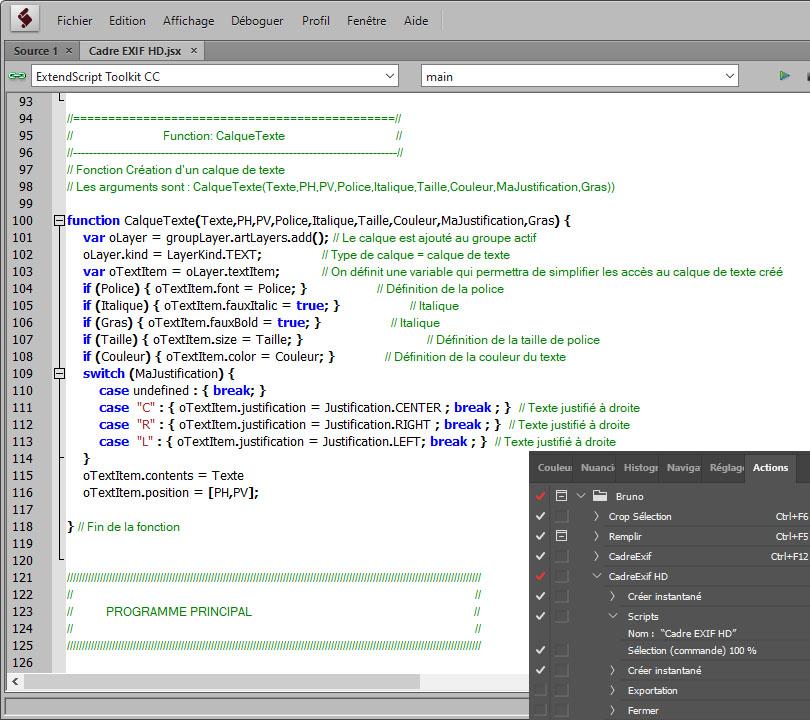Open the main engine dropdown
The height and width of the screenshot is (720, 810).
(x=730, y=76)
